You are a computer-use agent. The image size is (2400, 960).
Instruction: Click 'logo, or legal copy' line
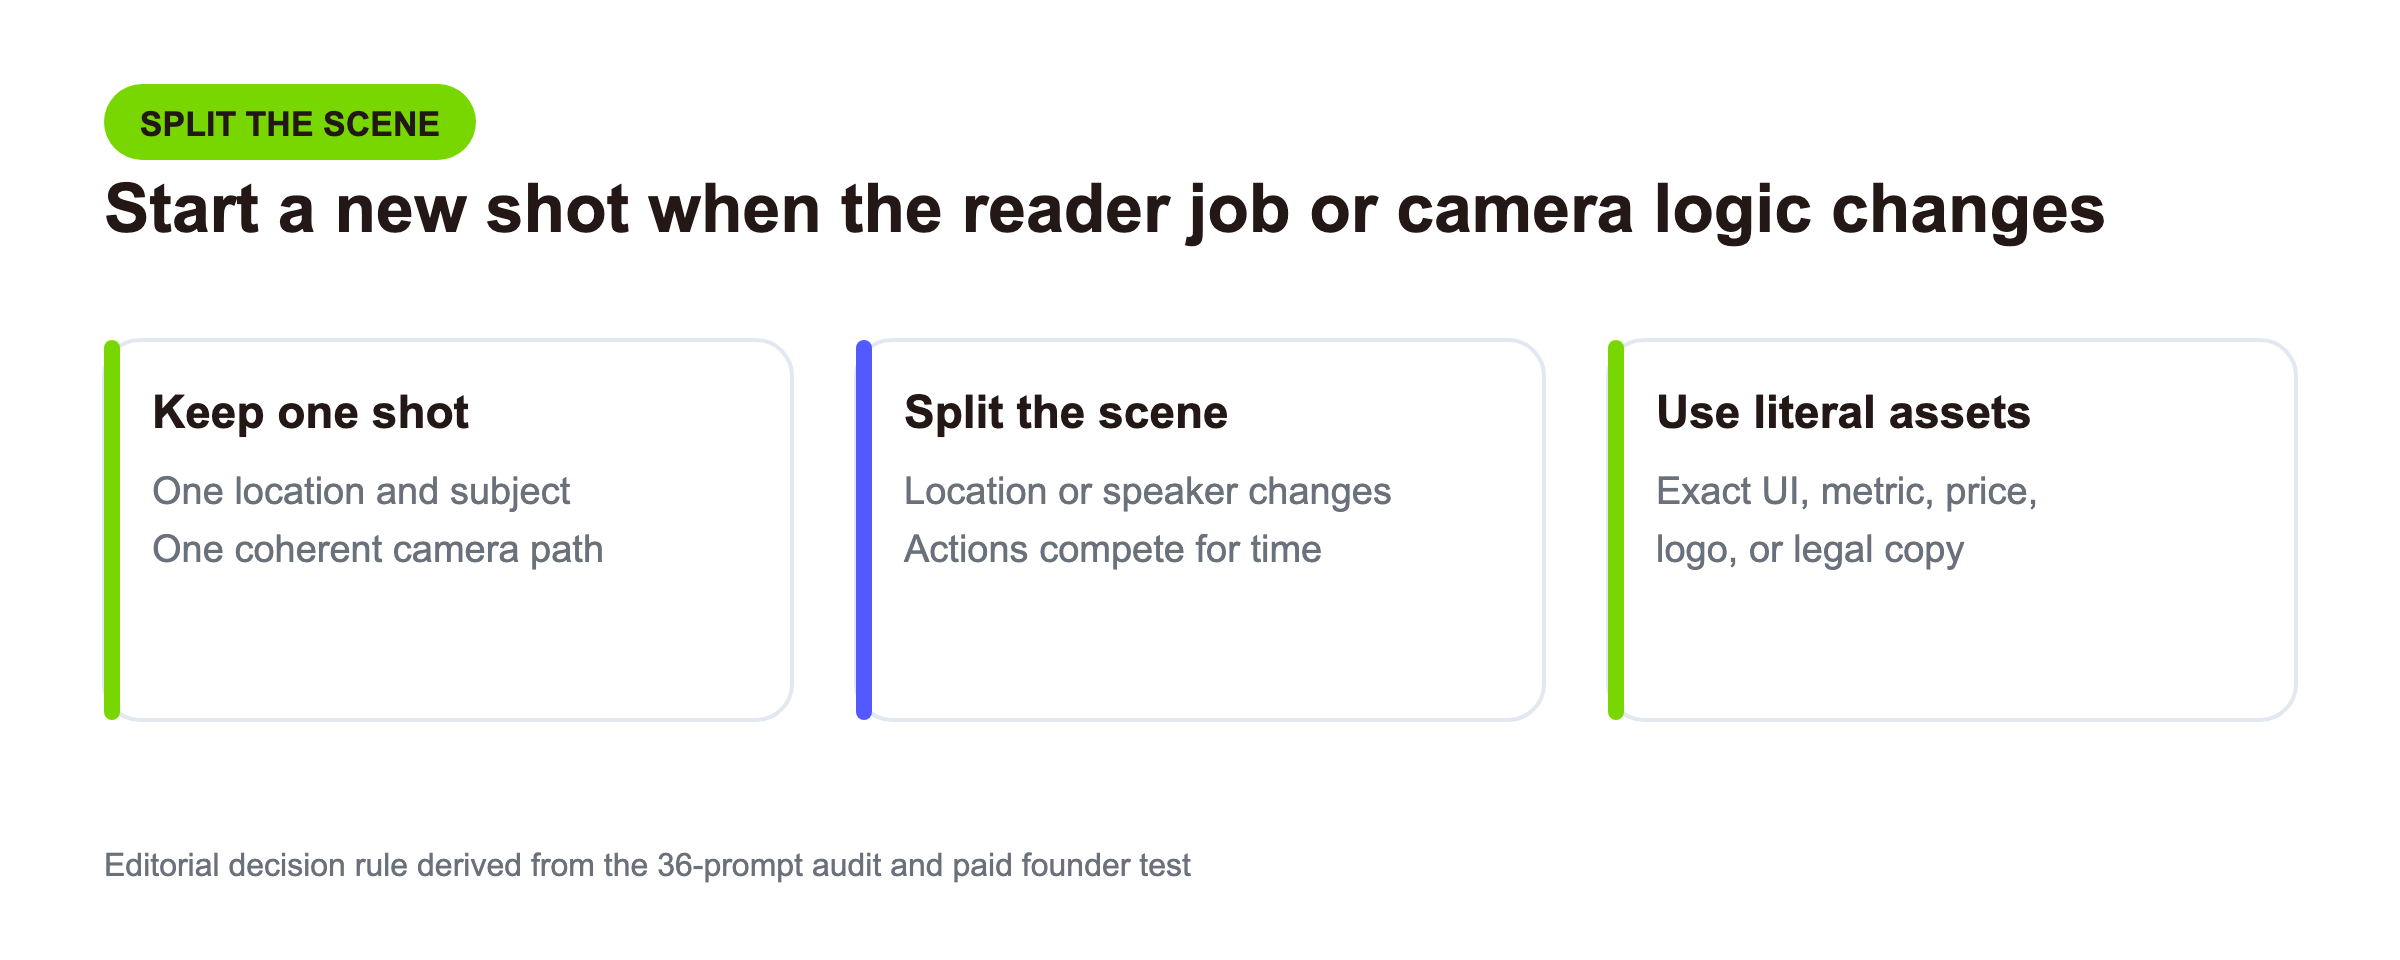[1810, 549]
